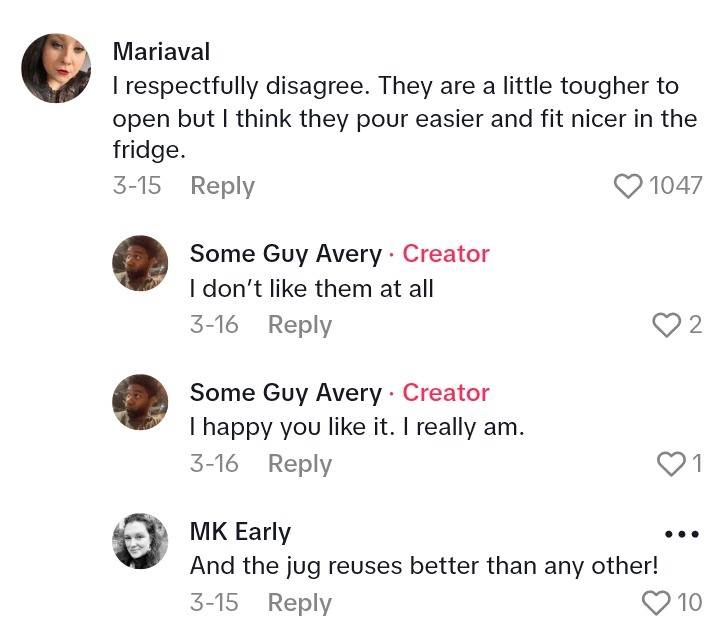Like the "I happy you like it" reply
Viewport: 710px width, 635px height.
pos(670,463)
